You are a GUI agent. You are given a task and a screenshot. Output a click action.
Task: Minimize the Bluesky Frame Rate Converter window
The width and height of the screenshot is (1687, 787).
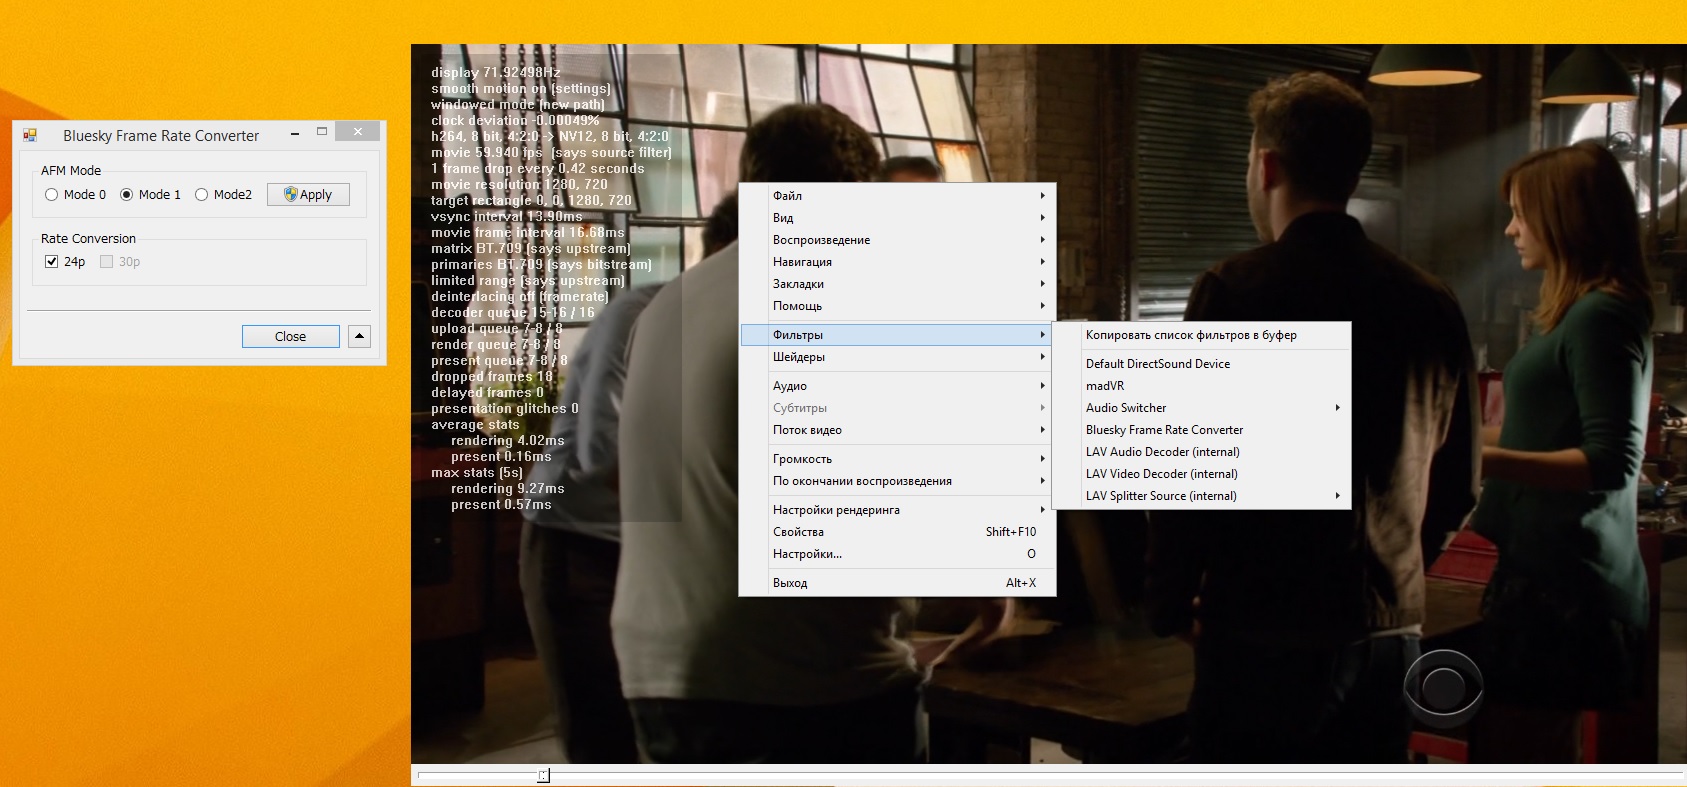(x=295, y=133)
